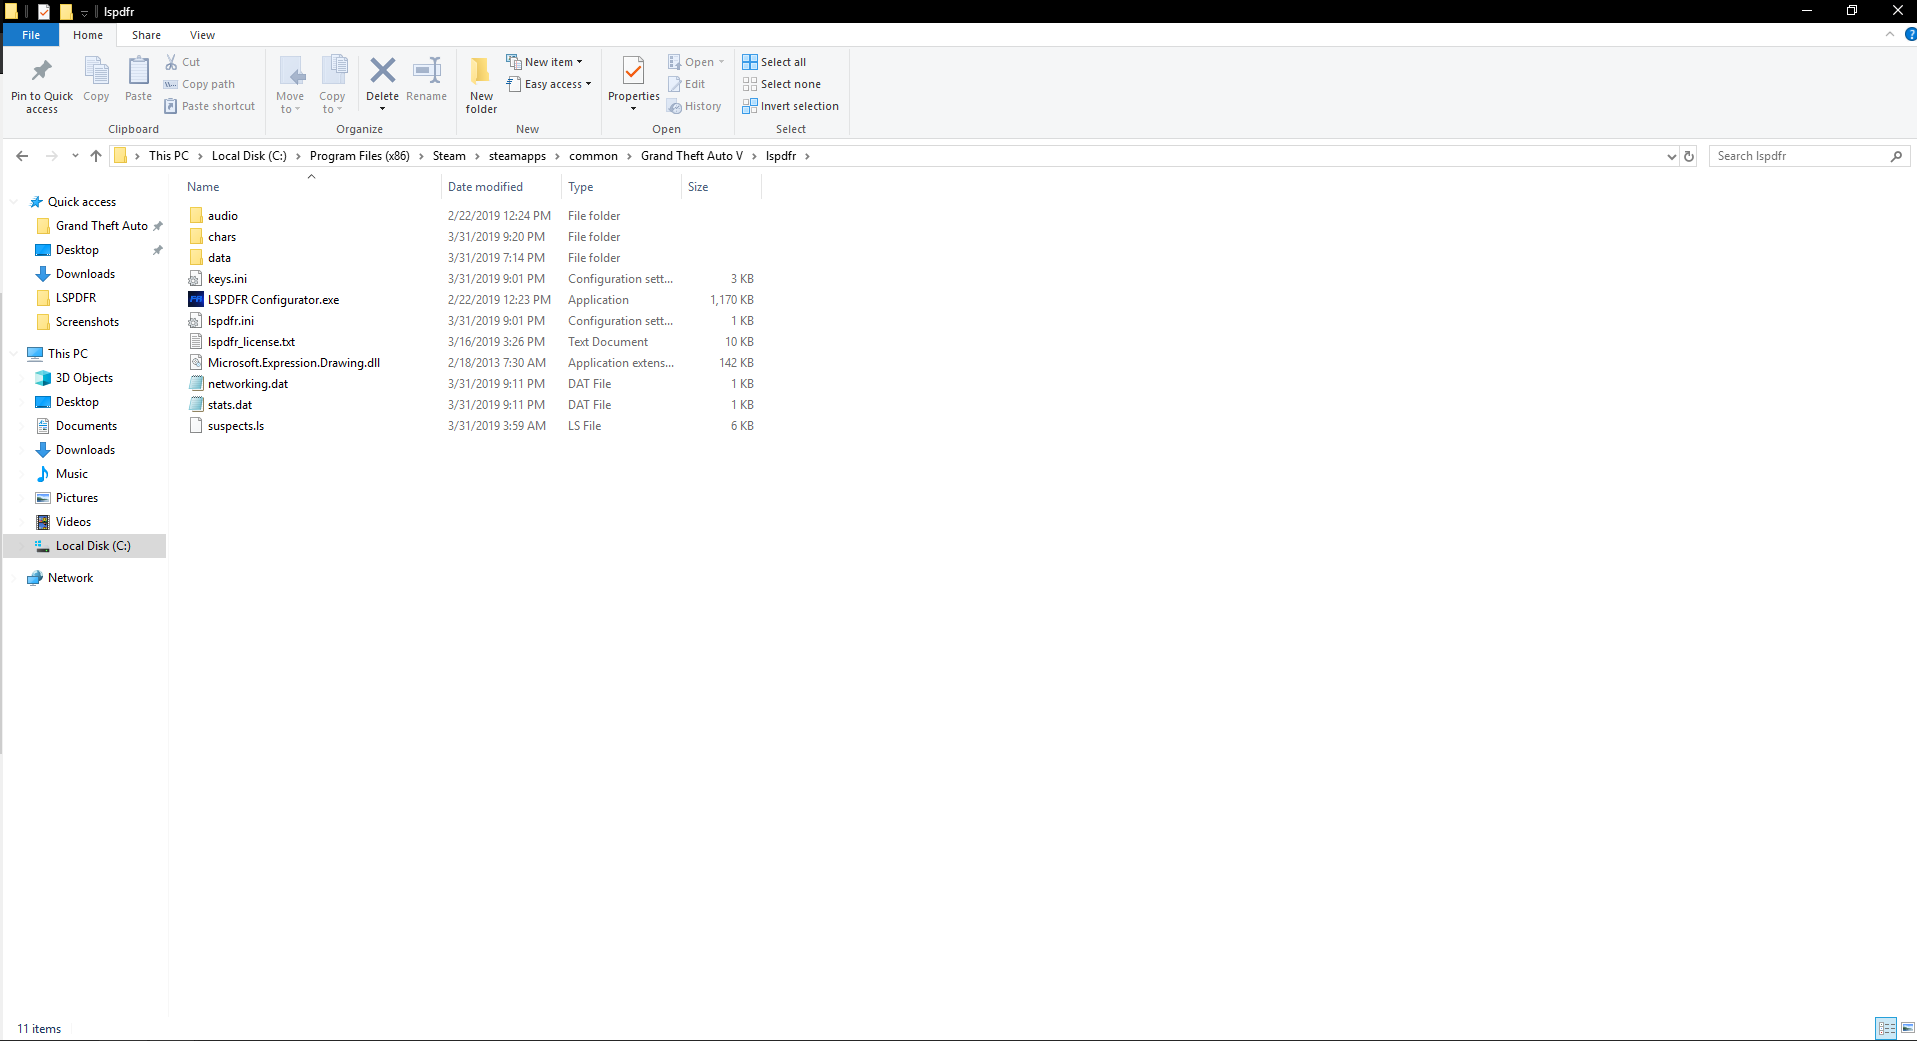Click the History ribbon button

coord(694,106)
